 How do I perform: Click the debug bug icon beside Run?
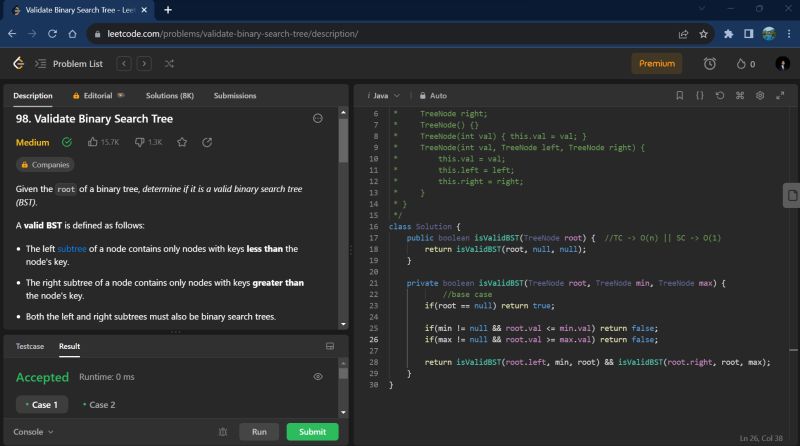pyautogui.click(x=223, y=432)
